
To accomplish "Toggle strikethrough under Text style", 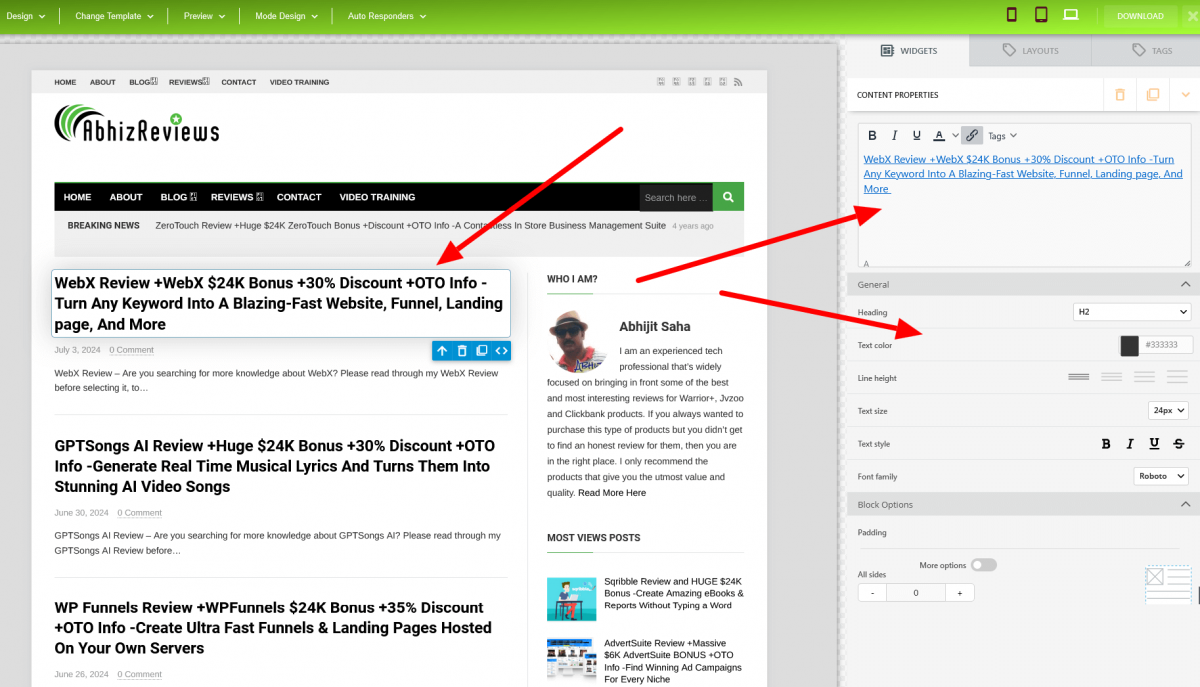I will click(1179, 444).
